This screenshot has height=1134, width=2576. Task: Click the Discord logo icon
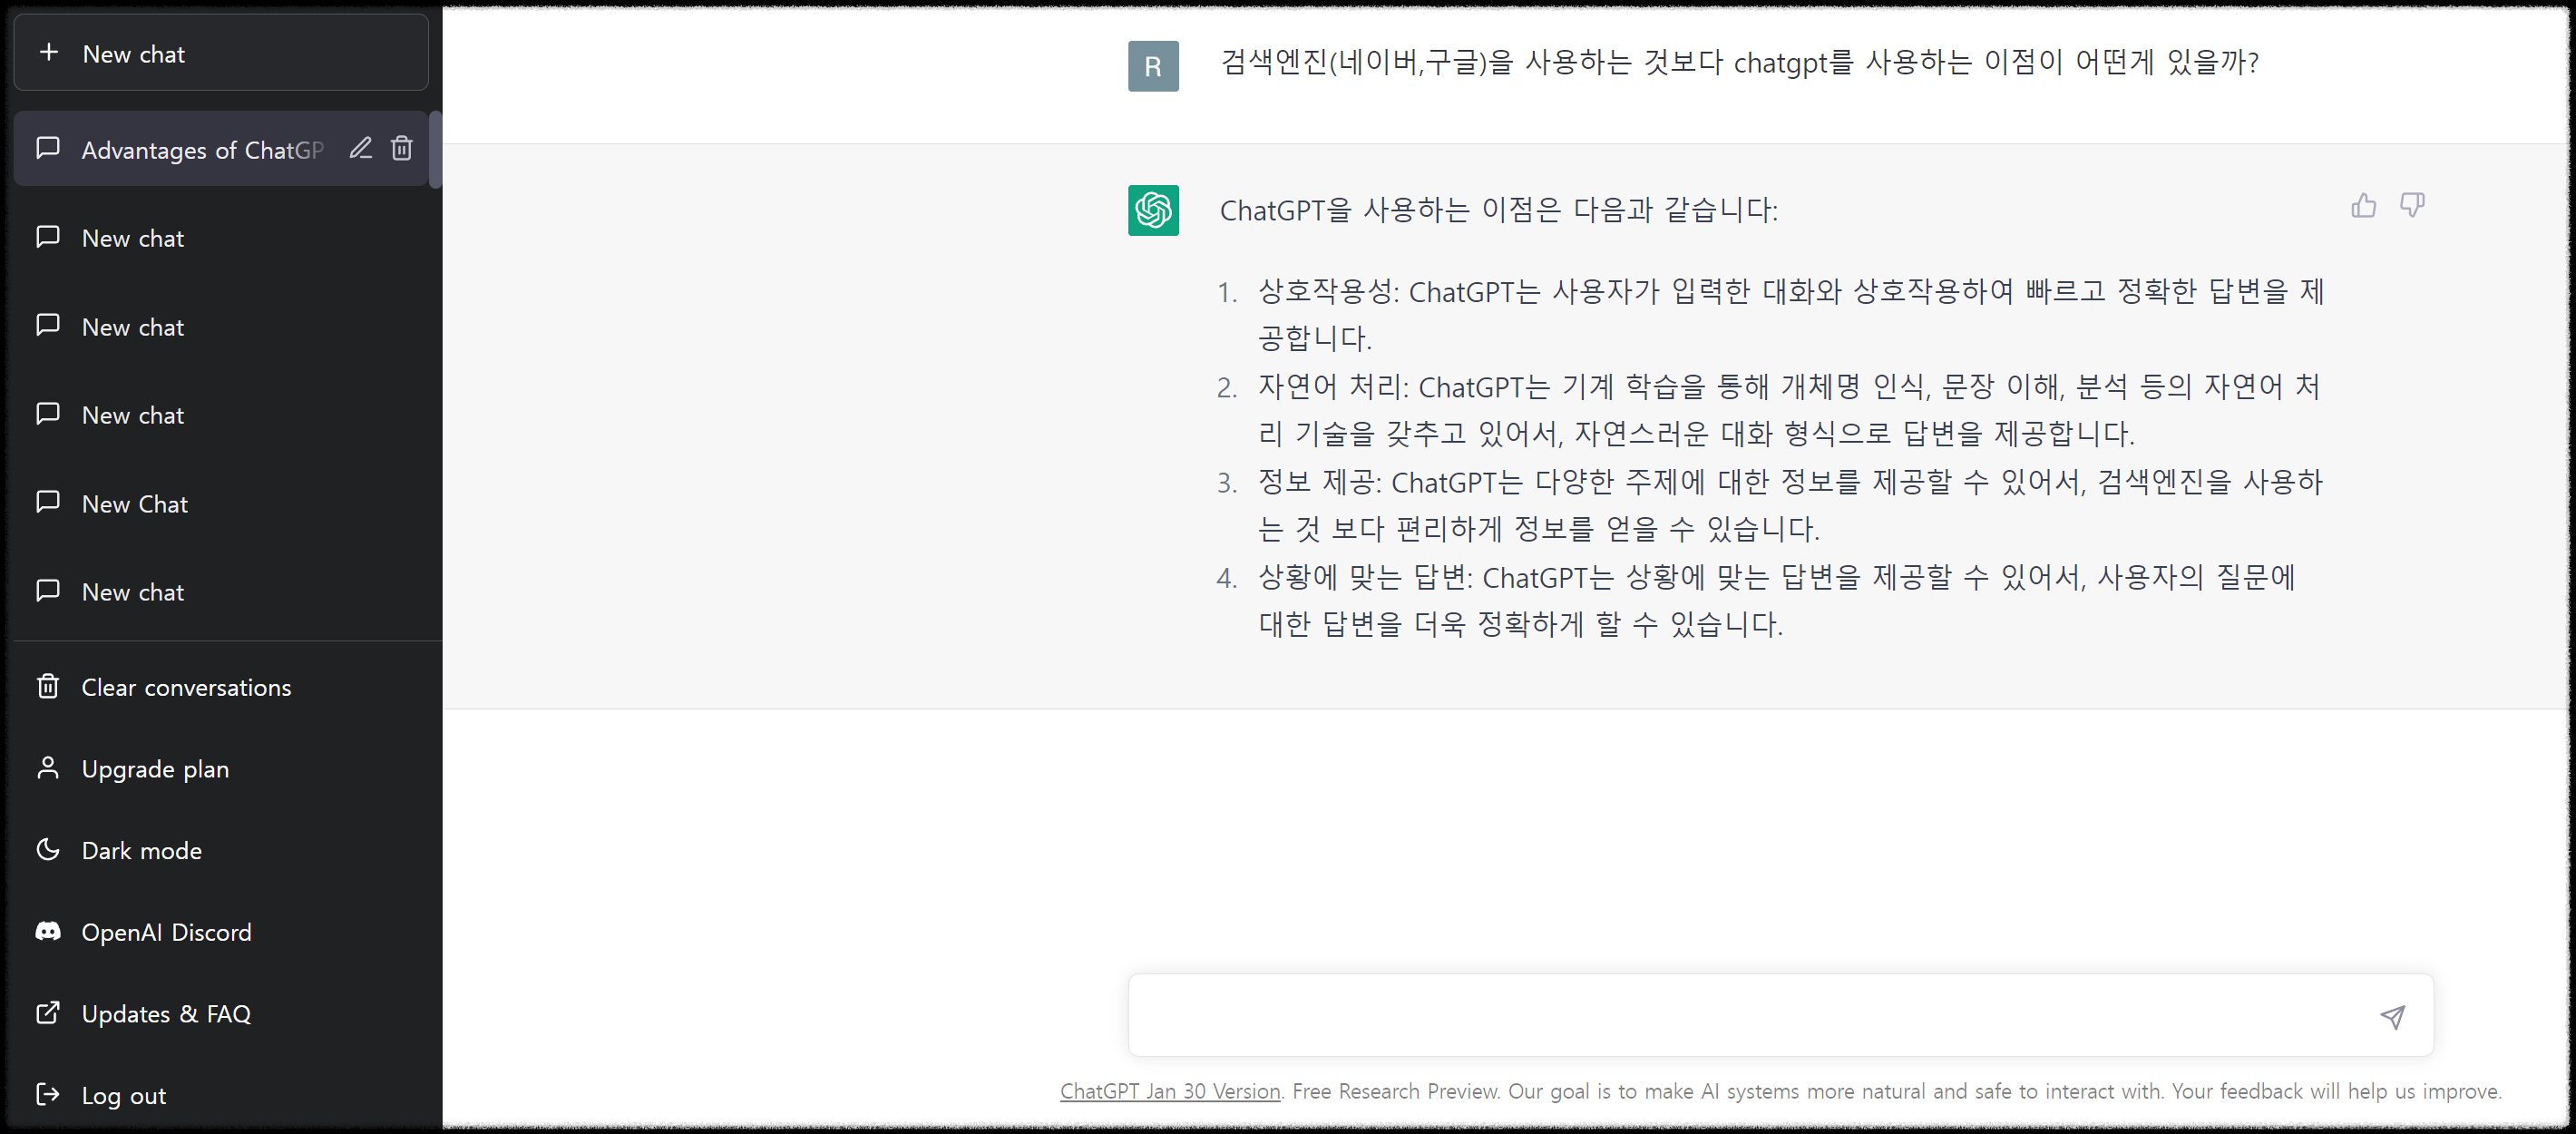pyautogui.click(x=48, y=932)
